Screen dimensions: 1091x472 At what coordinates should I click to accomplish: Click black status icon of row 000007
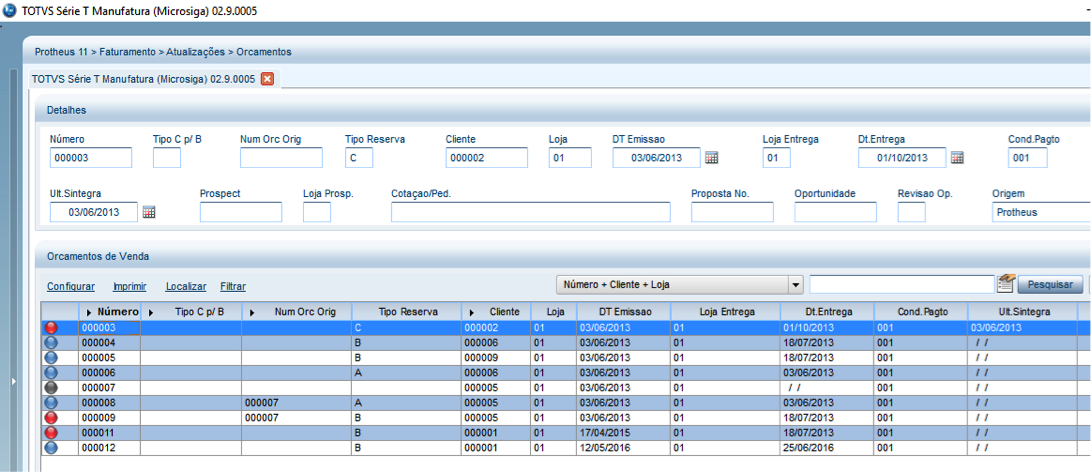(51, 388)
